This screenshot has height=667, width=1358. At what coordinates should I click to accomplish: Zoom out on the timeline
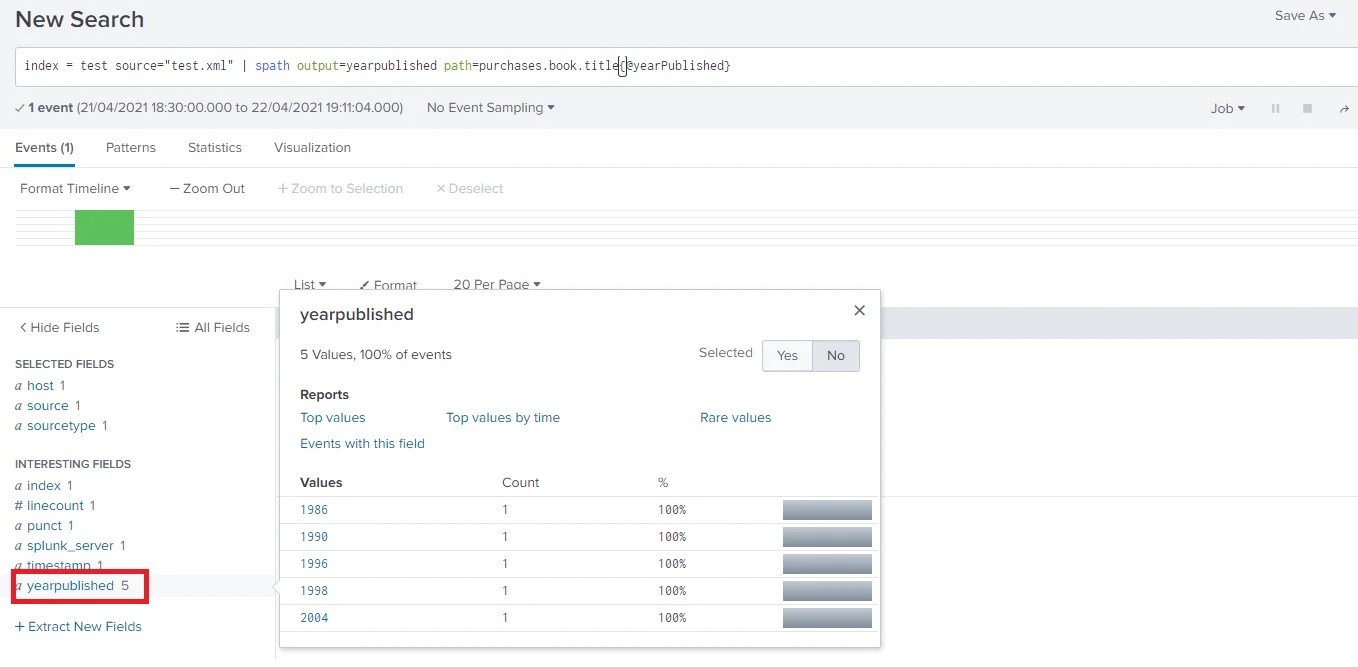coord(206,188)
